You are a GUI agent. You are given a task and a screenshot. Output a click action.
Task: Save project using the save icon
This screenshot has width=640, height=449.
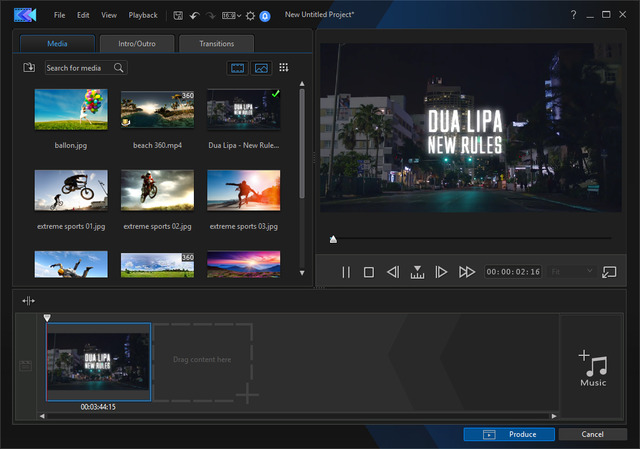point(178,16)
